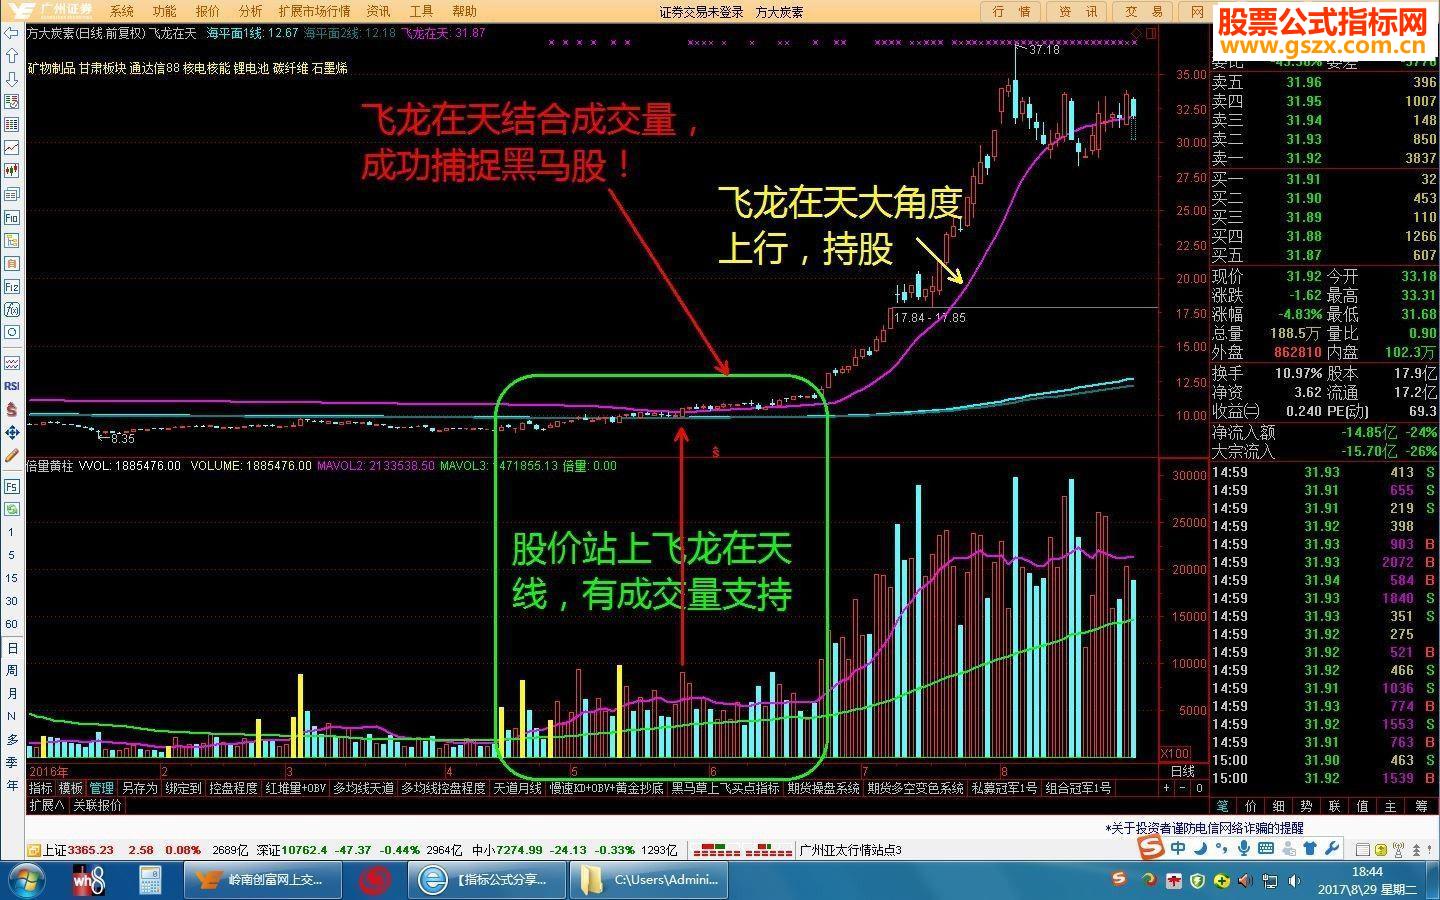
Task: Select the 笔 tab below tick list
Action: pos(1222,805)
